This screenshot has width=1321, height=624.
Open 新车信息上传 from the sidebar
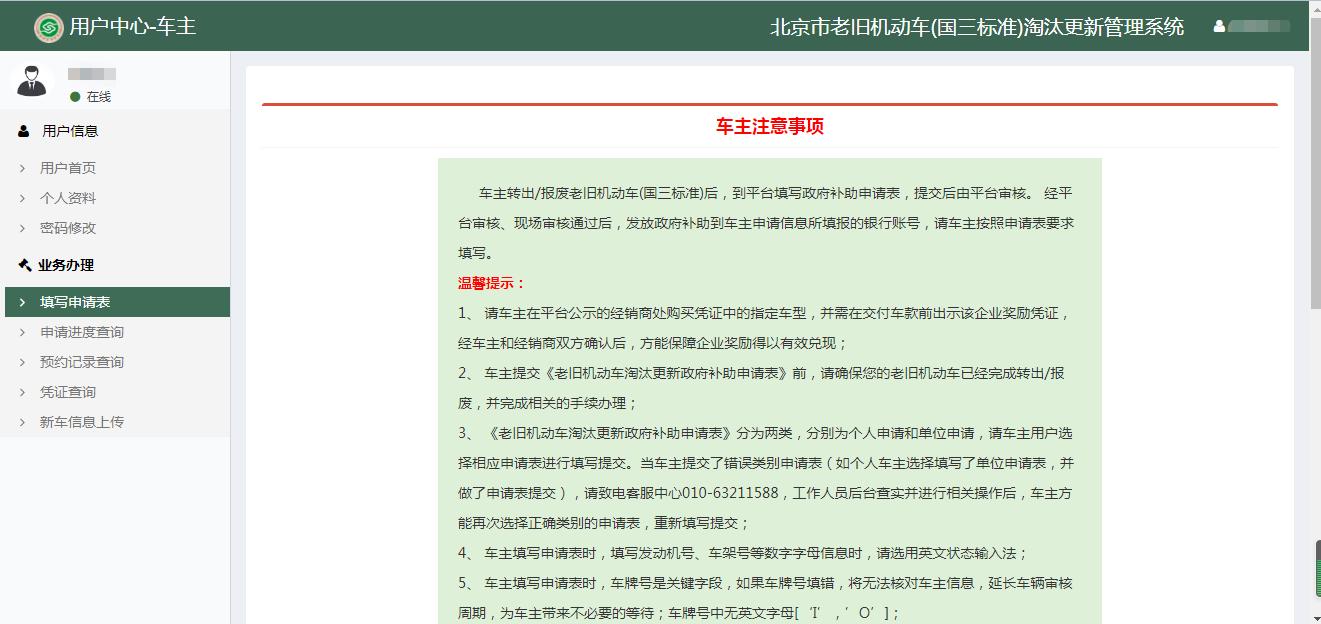pos(85,422)
